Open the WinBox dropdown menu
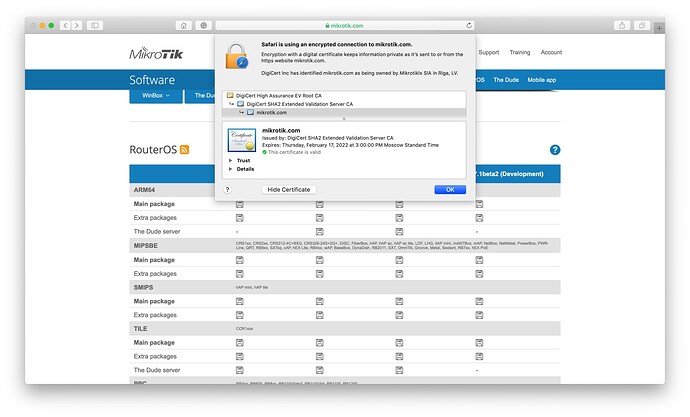This screenshot has width=690, height=417. pyautogui.click(x=156, y=95)
